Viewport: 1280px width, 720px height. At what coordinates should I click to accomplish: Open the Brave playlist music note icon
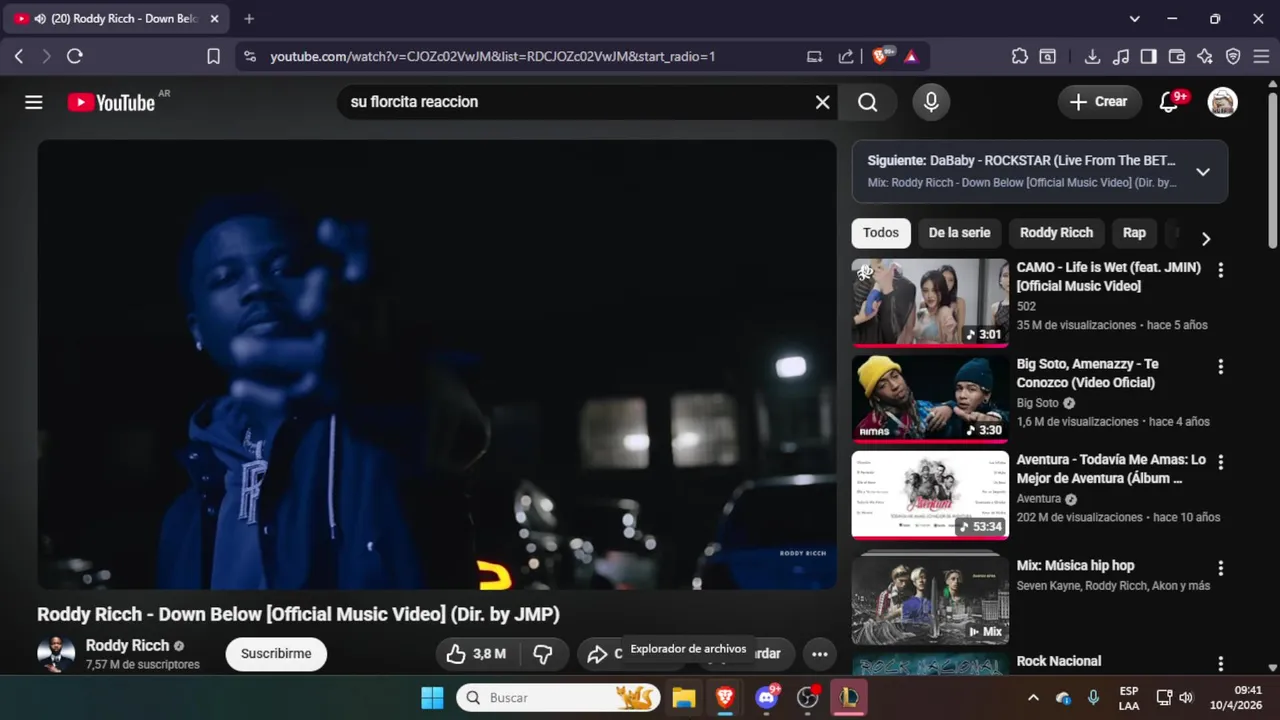point(1121,57)
